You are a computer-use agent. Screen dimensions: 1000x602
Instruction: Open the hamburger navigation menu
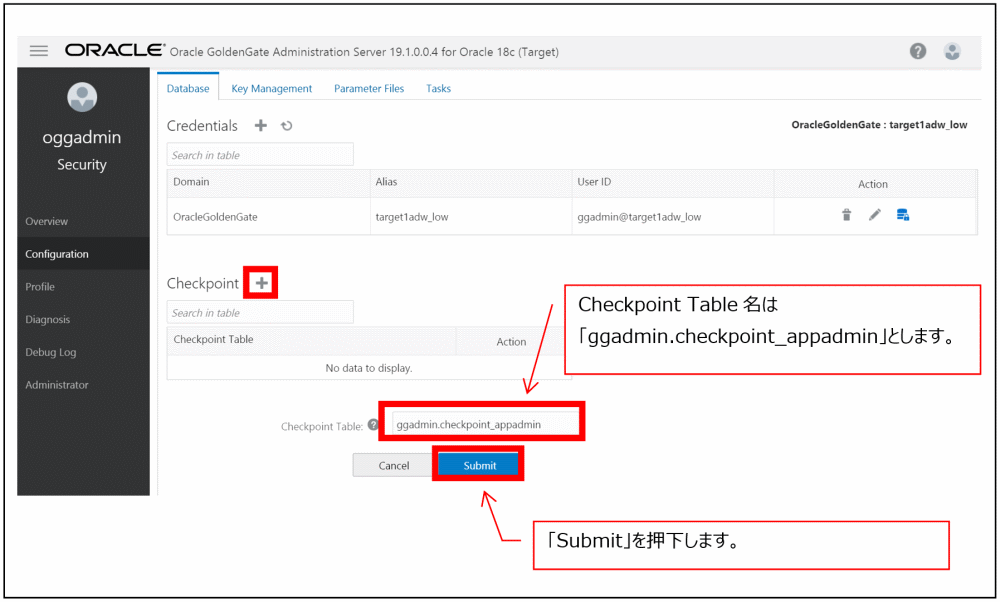pyautogui.click(x=39, y=51)
